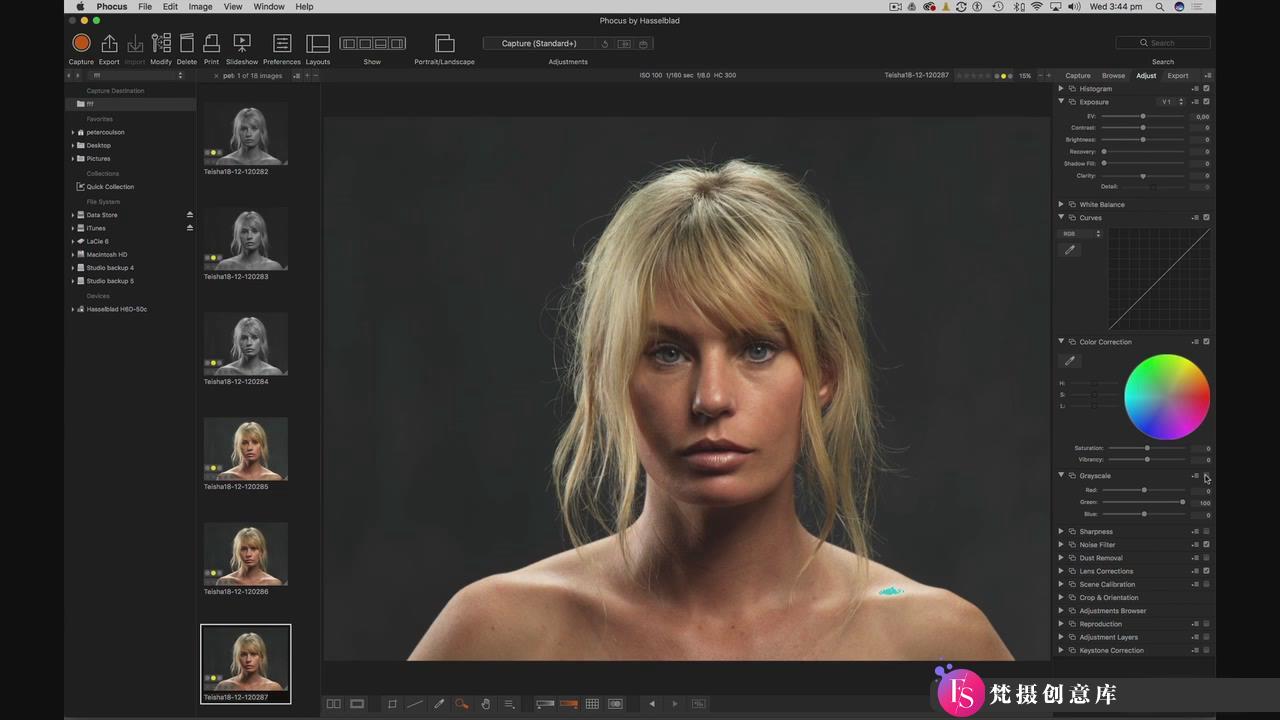Screen dimensions: 1280x720
Task: Select the straighten line tool
Action: [x=414, y=704]
